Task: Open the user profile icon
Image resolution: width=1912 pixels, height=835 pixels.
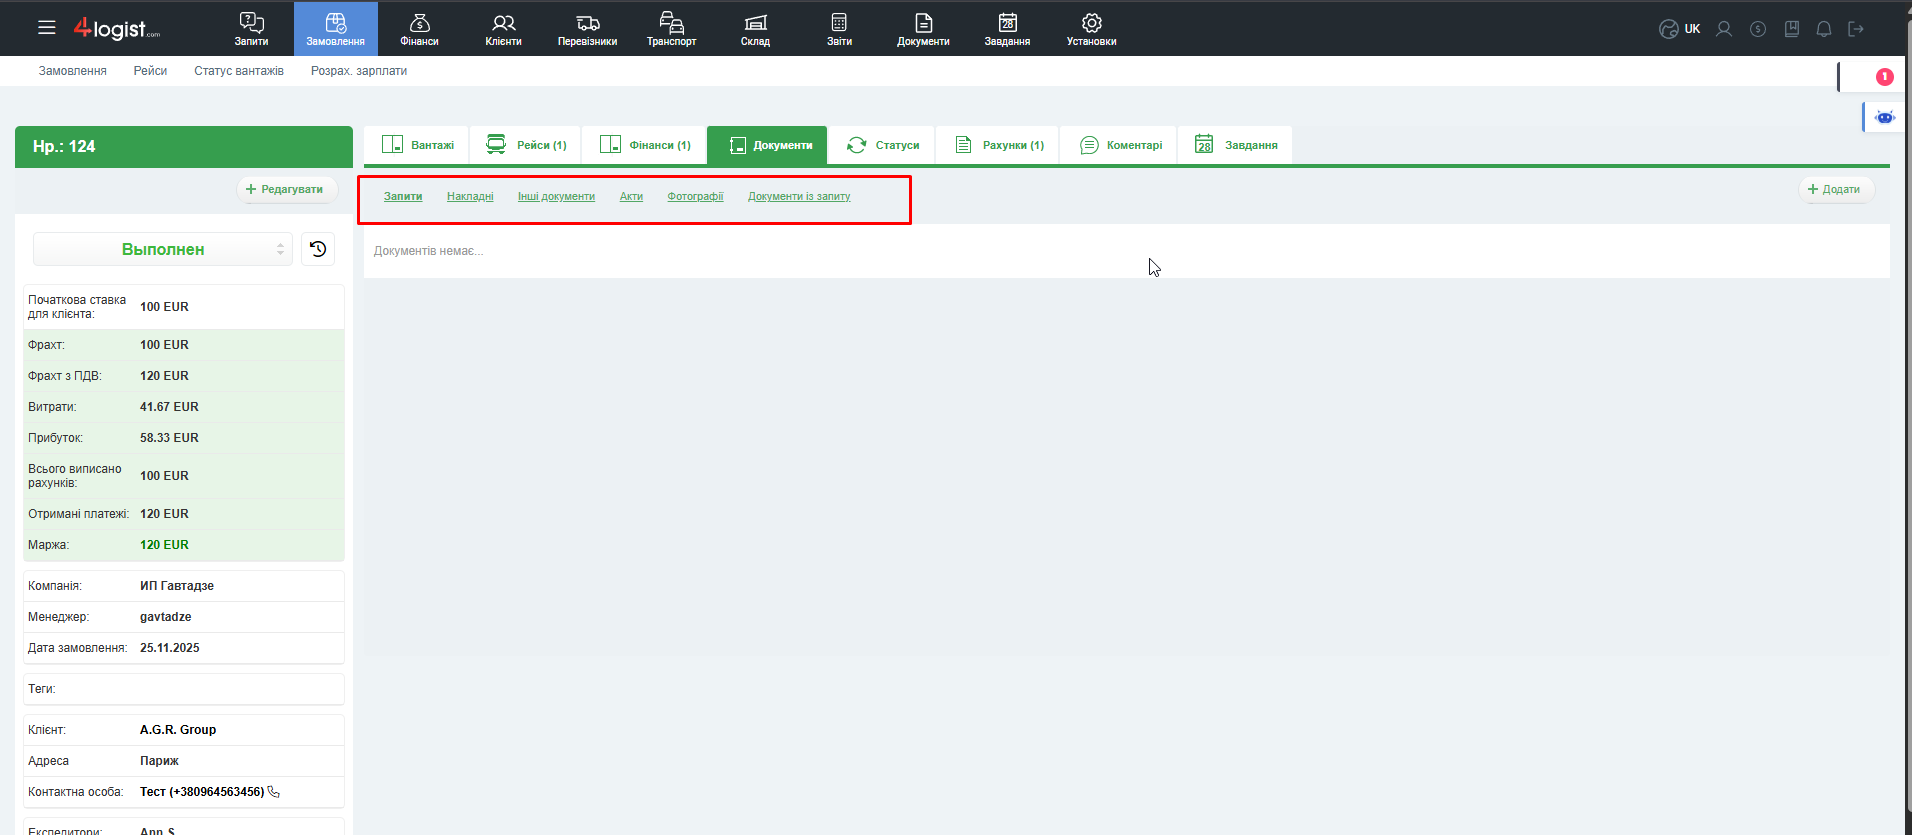Action: click(1724, 29)
